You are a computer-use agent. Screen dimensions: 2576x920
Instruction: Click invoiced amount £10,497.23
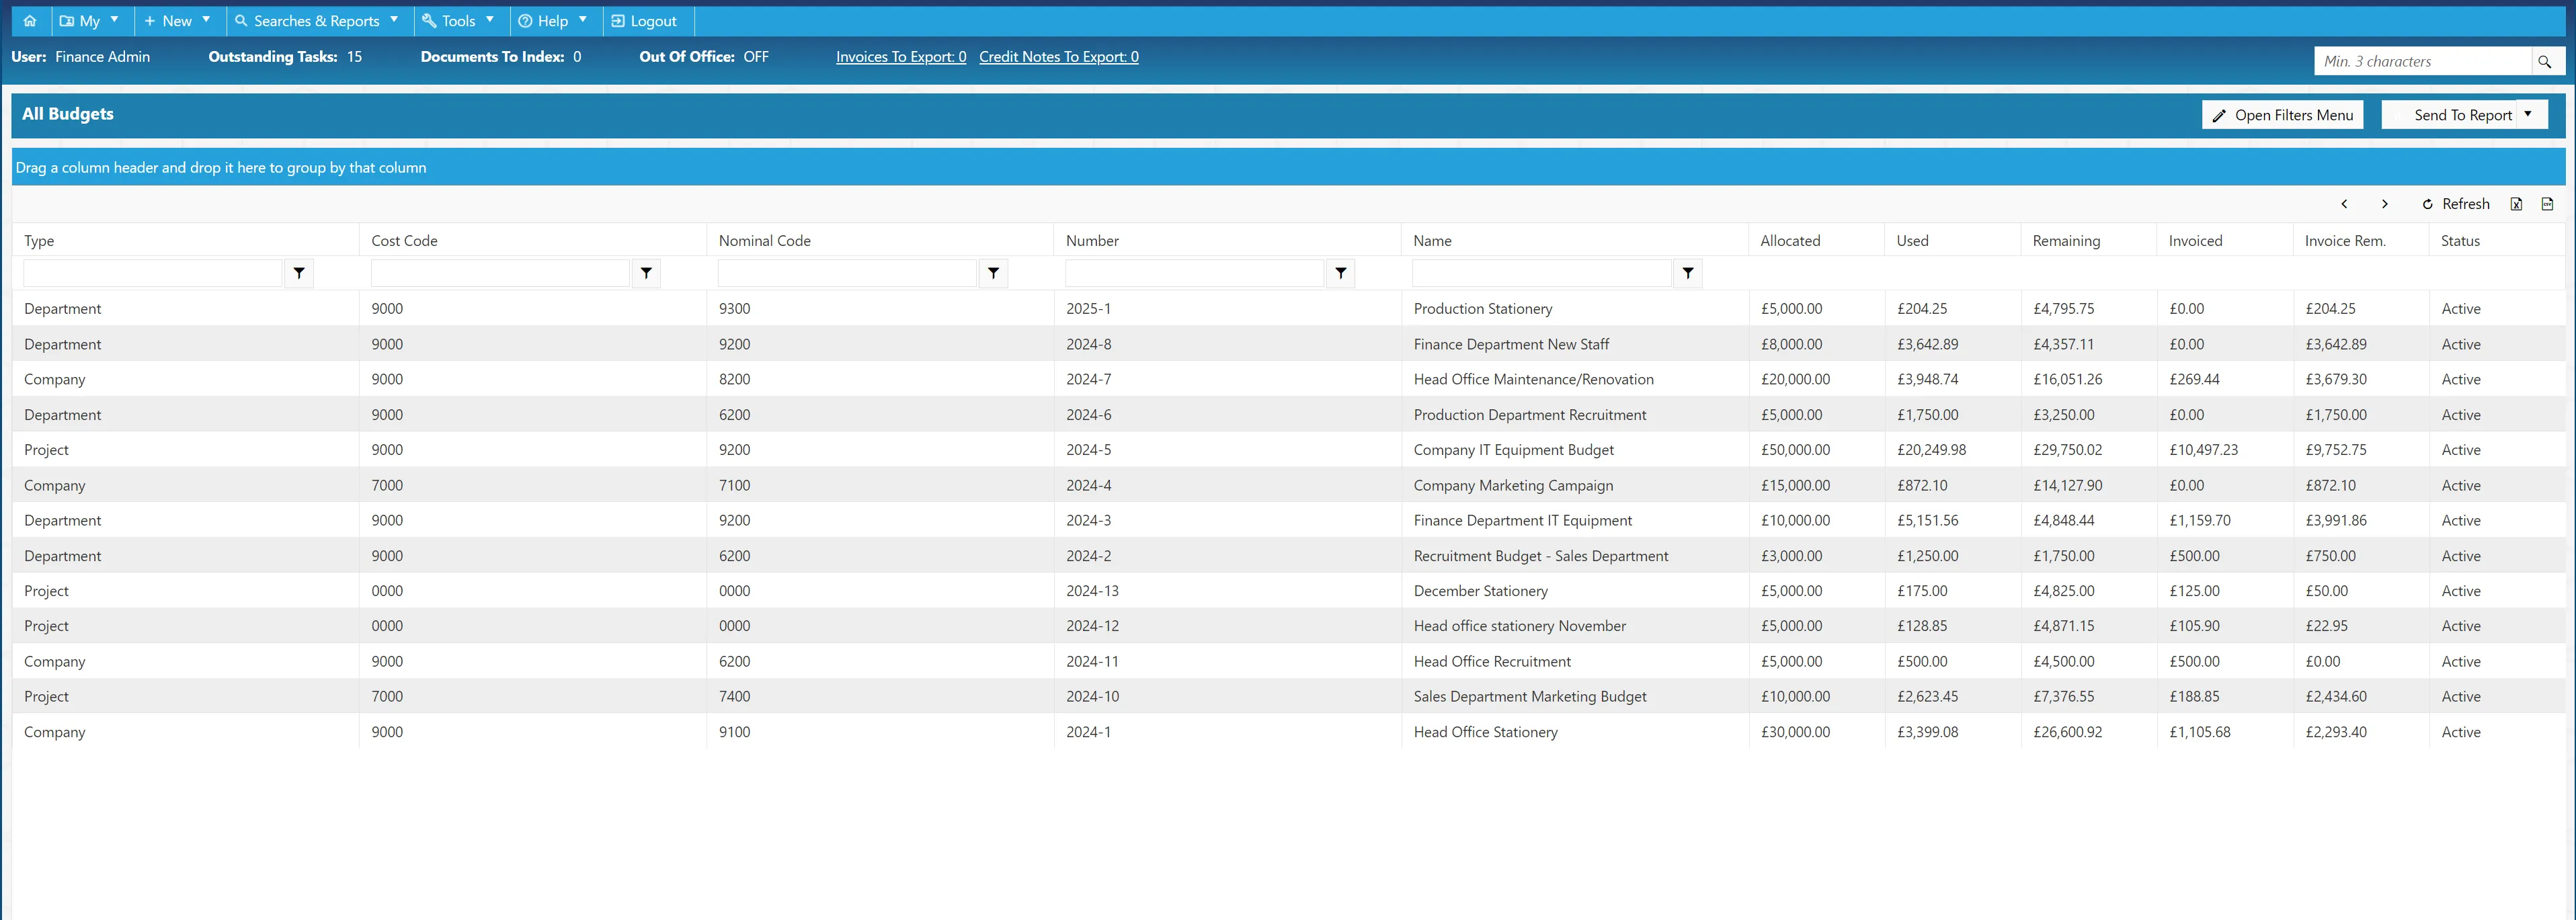pyautogui.click(x=2203, y=450)
